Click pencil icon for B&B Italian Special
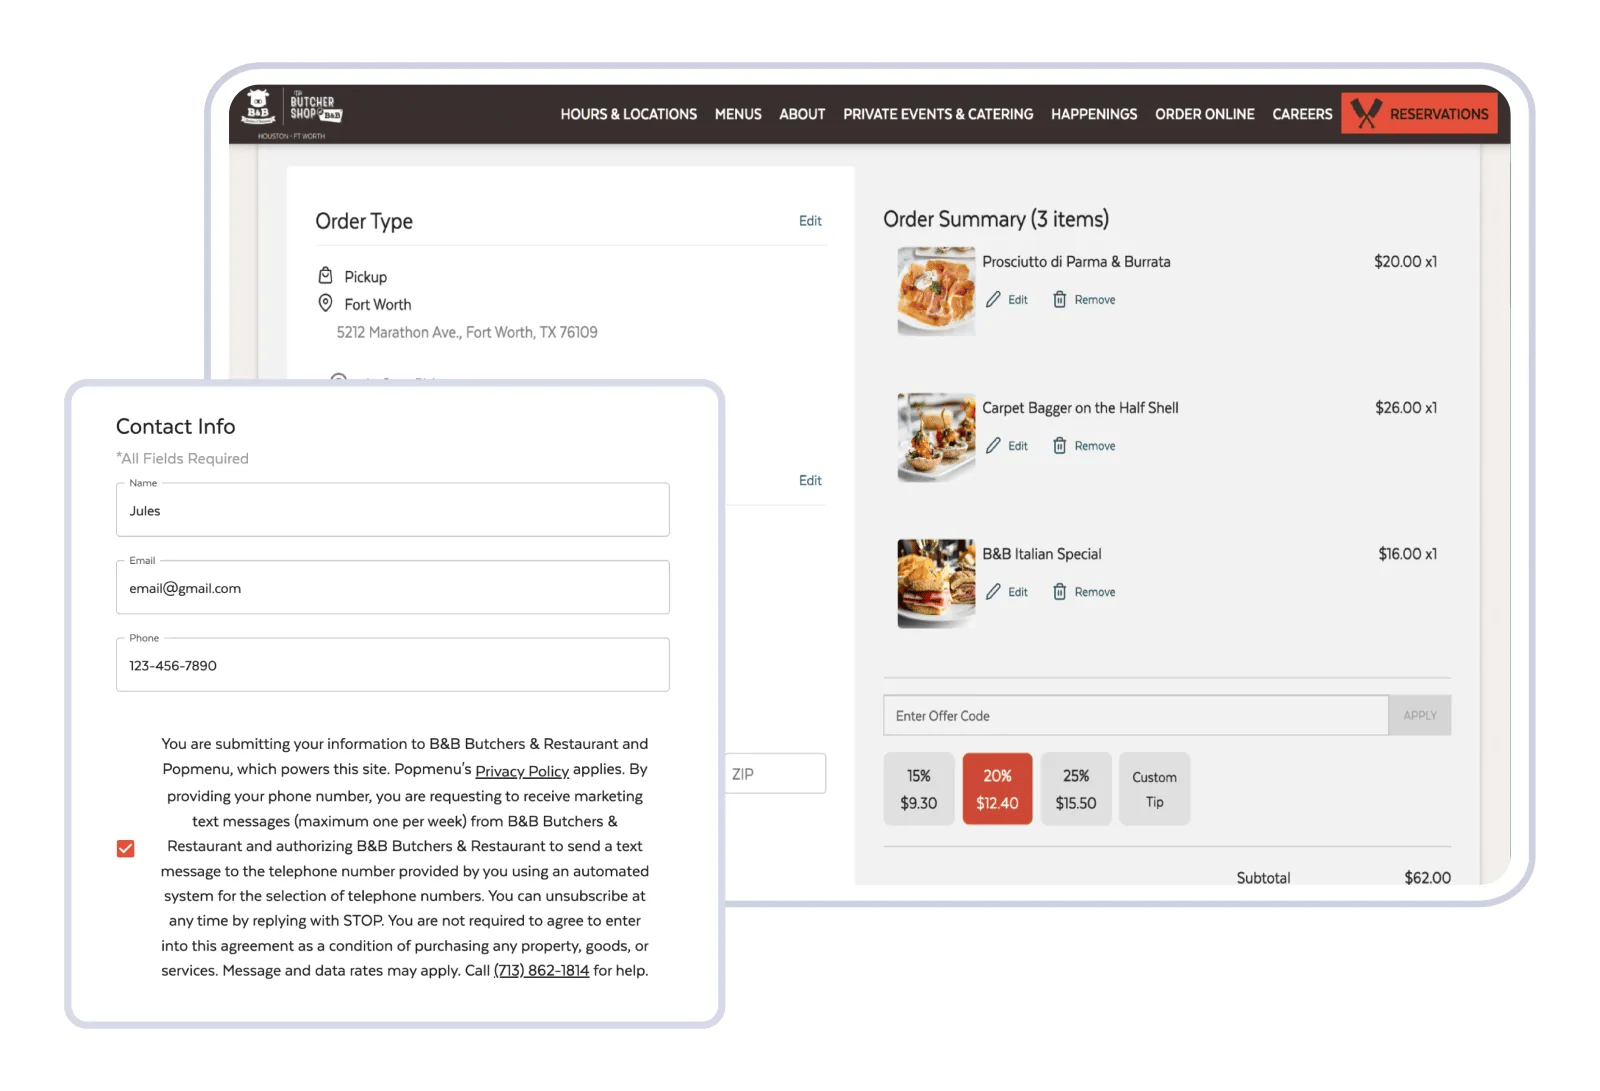The width and height of the screenshot is (1600, 1091). click(993, 591)
